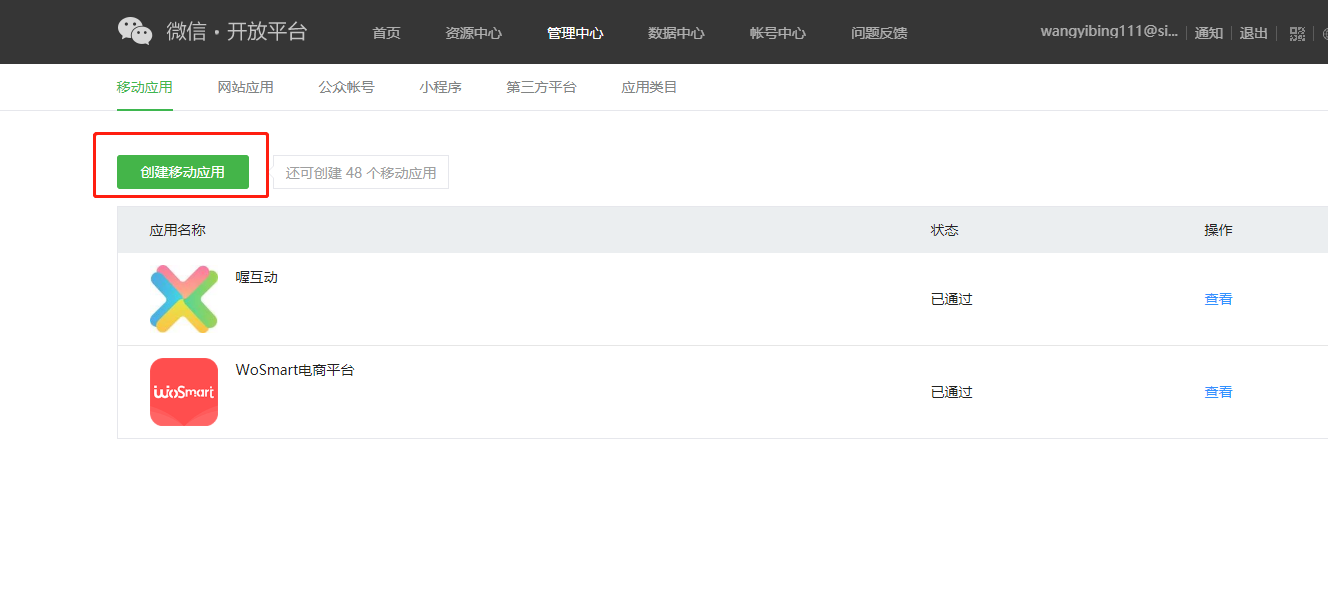Switch to the 应用类目 tab
The height and width of the screenshot is (605, 1328).
[650, 87]
